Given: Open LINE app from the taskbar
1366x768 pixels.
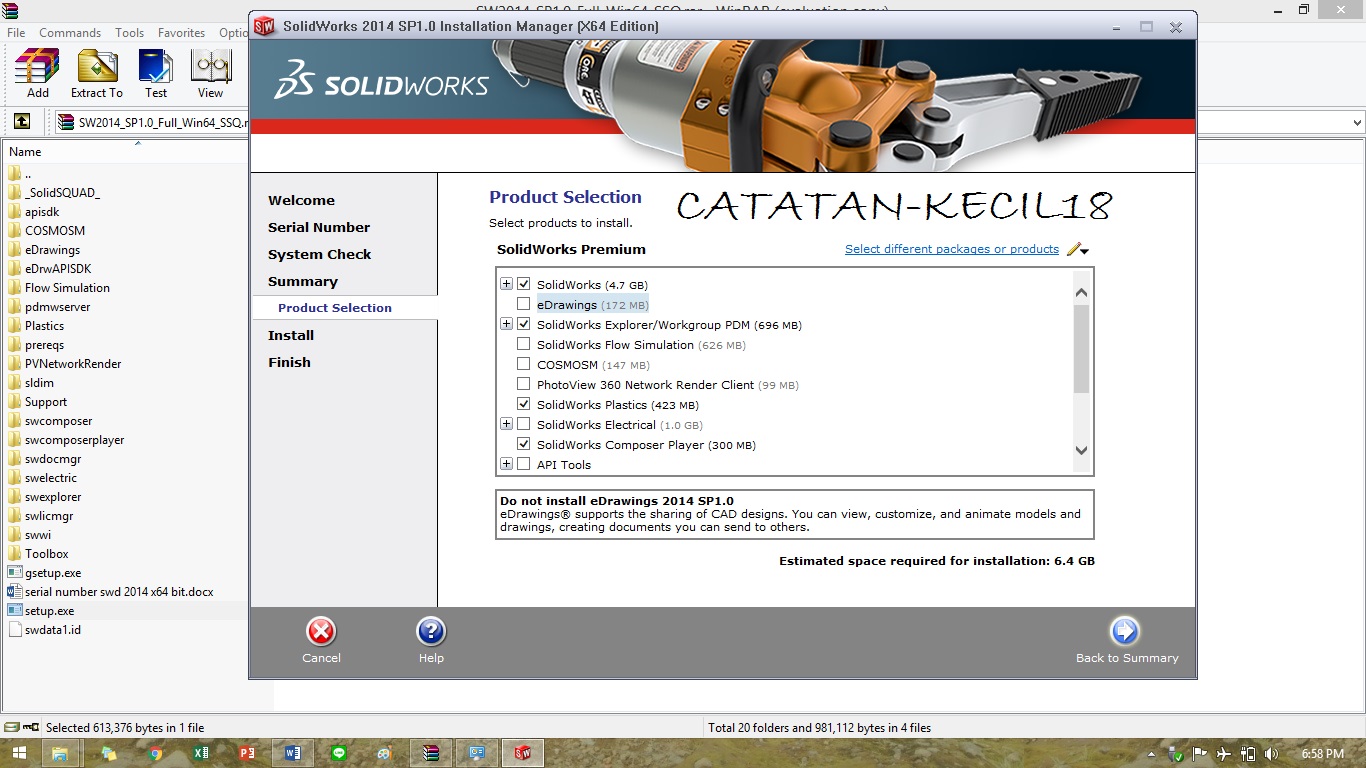Looking at the screenshot, I should tap(339, 753).
